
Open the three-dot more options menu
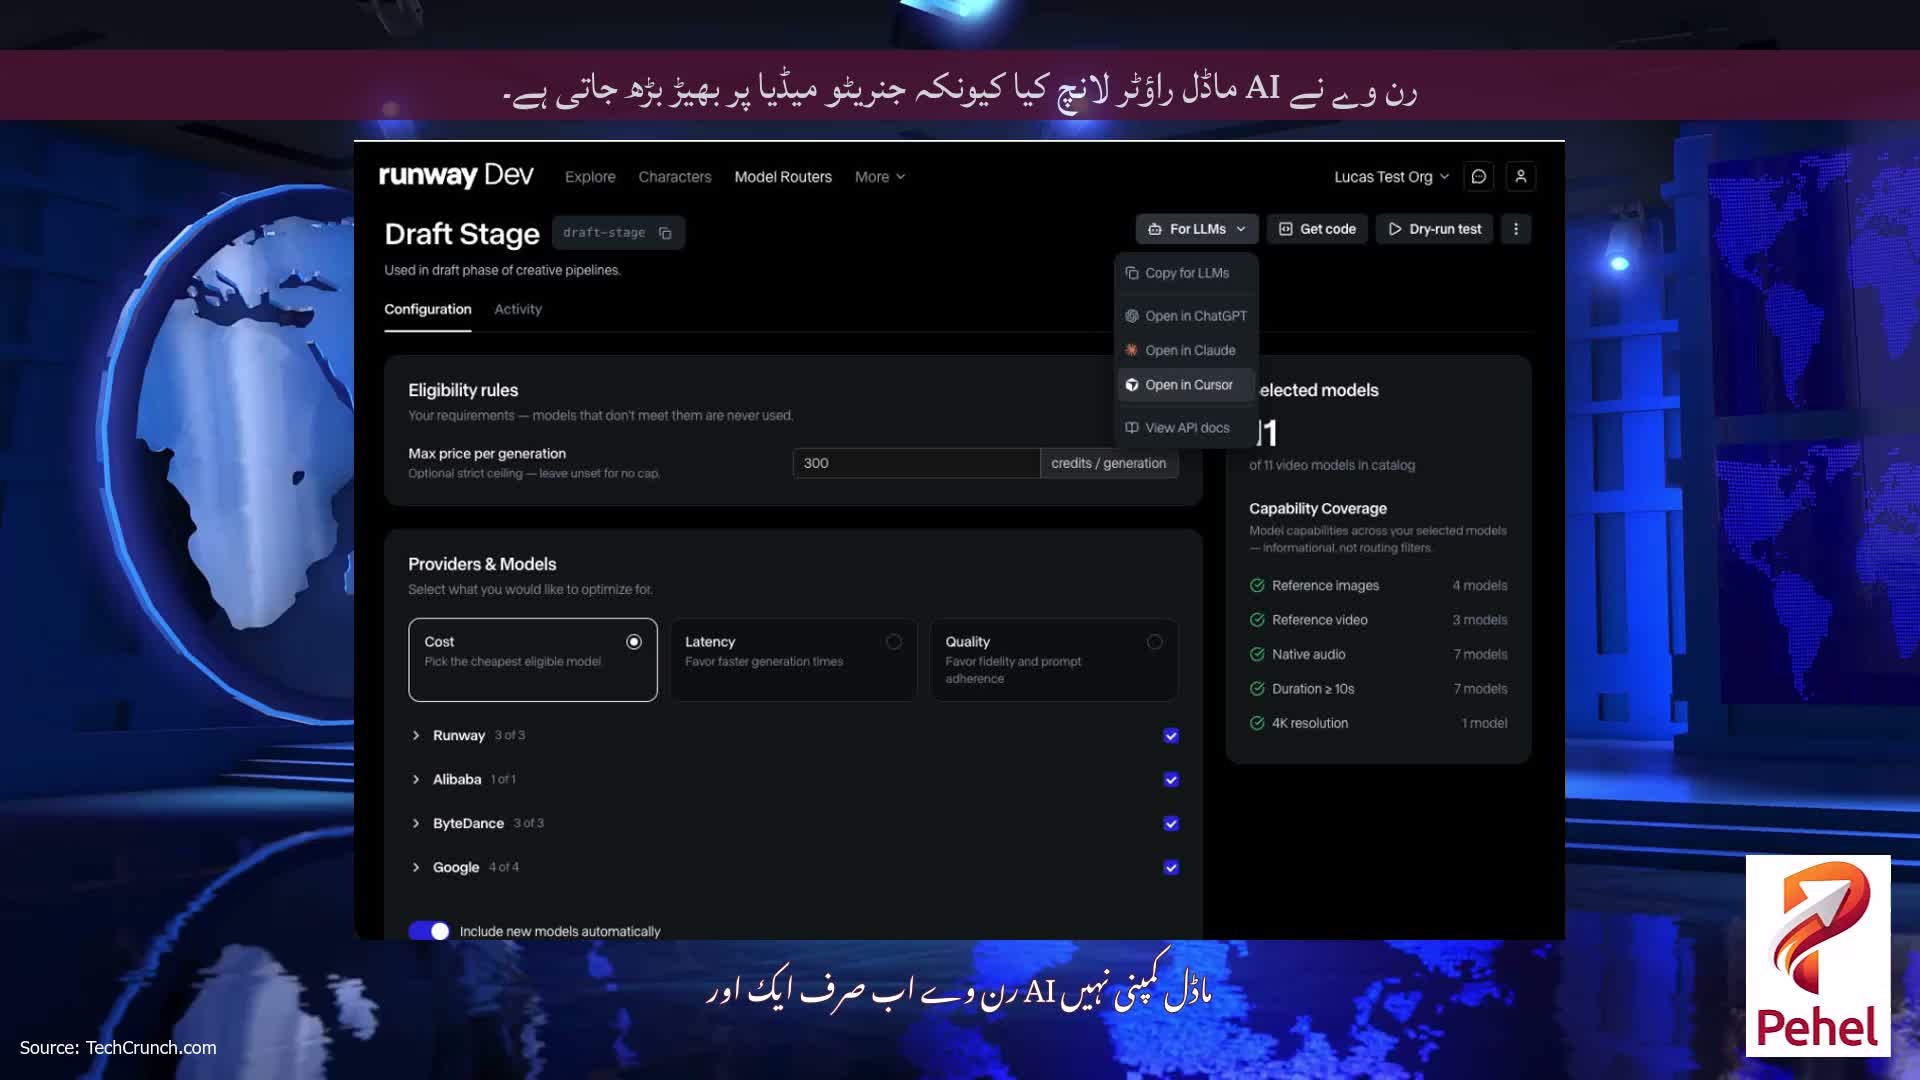click(x=1516, y=229)
